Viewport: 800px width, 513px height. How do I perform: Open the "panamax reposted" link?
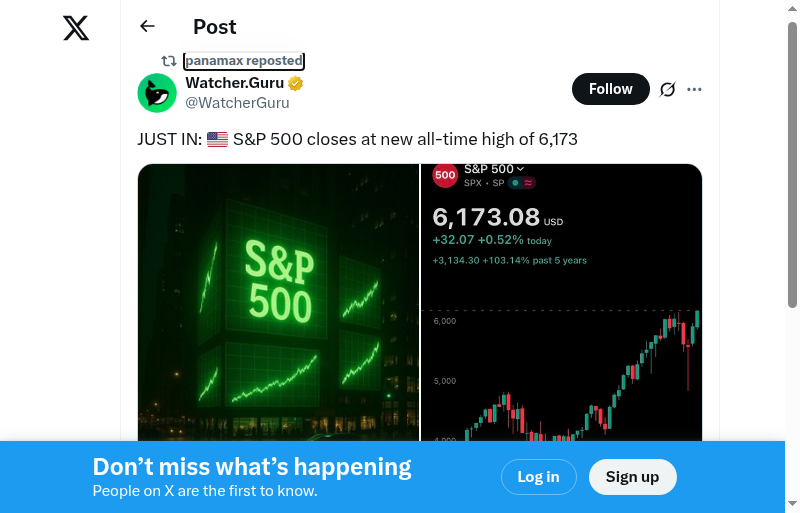point(244,61)
